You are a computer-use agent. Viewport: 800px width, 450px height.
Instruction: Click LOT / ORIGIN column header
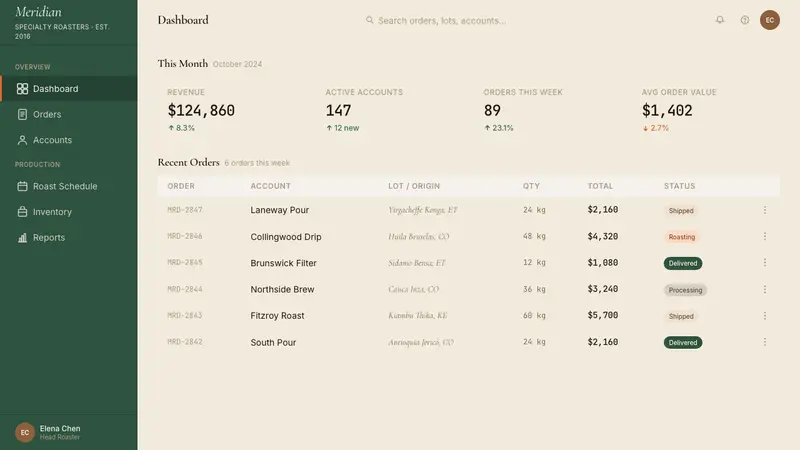click(414, 186)
